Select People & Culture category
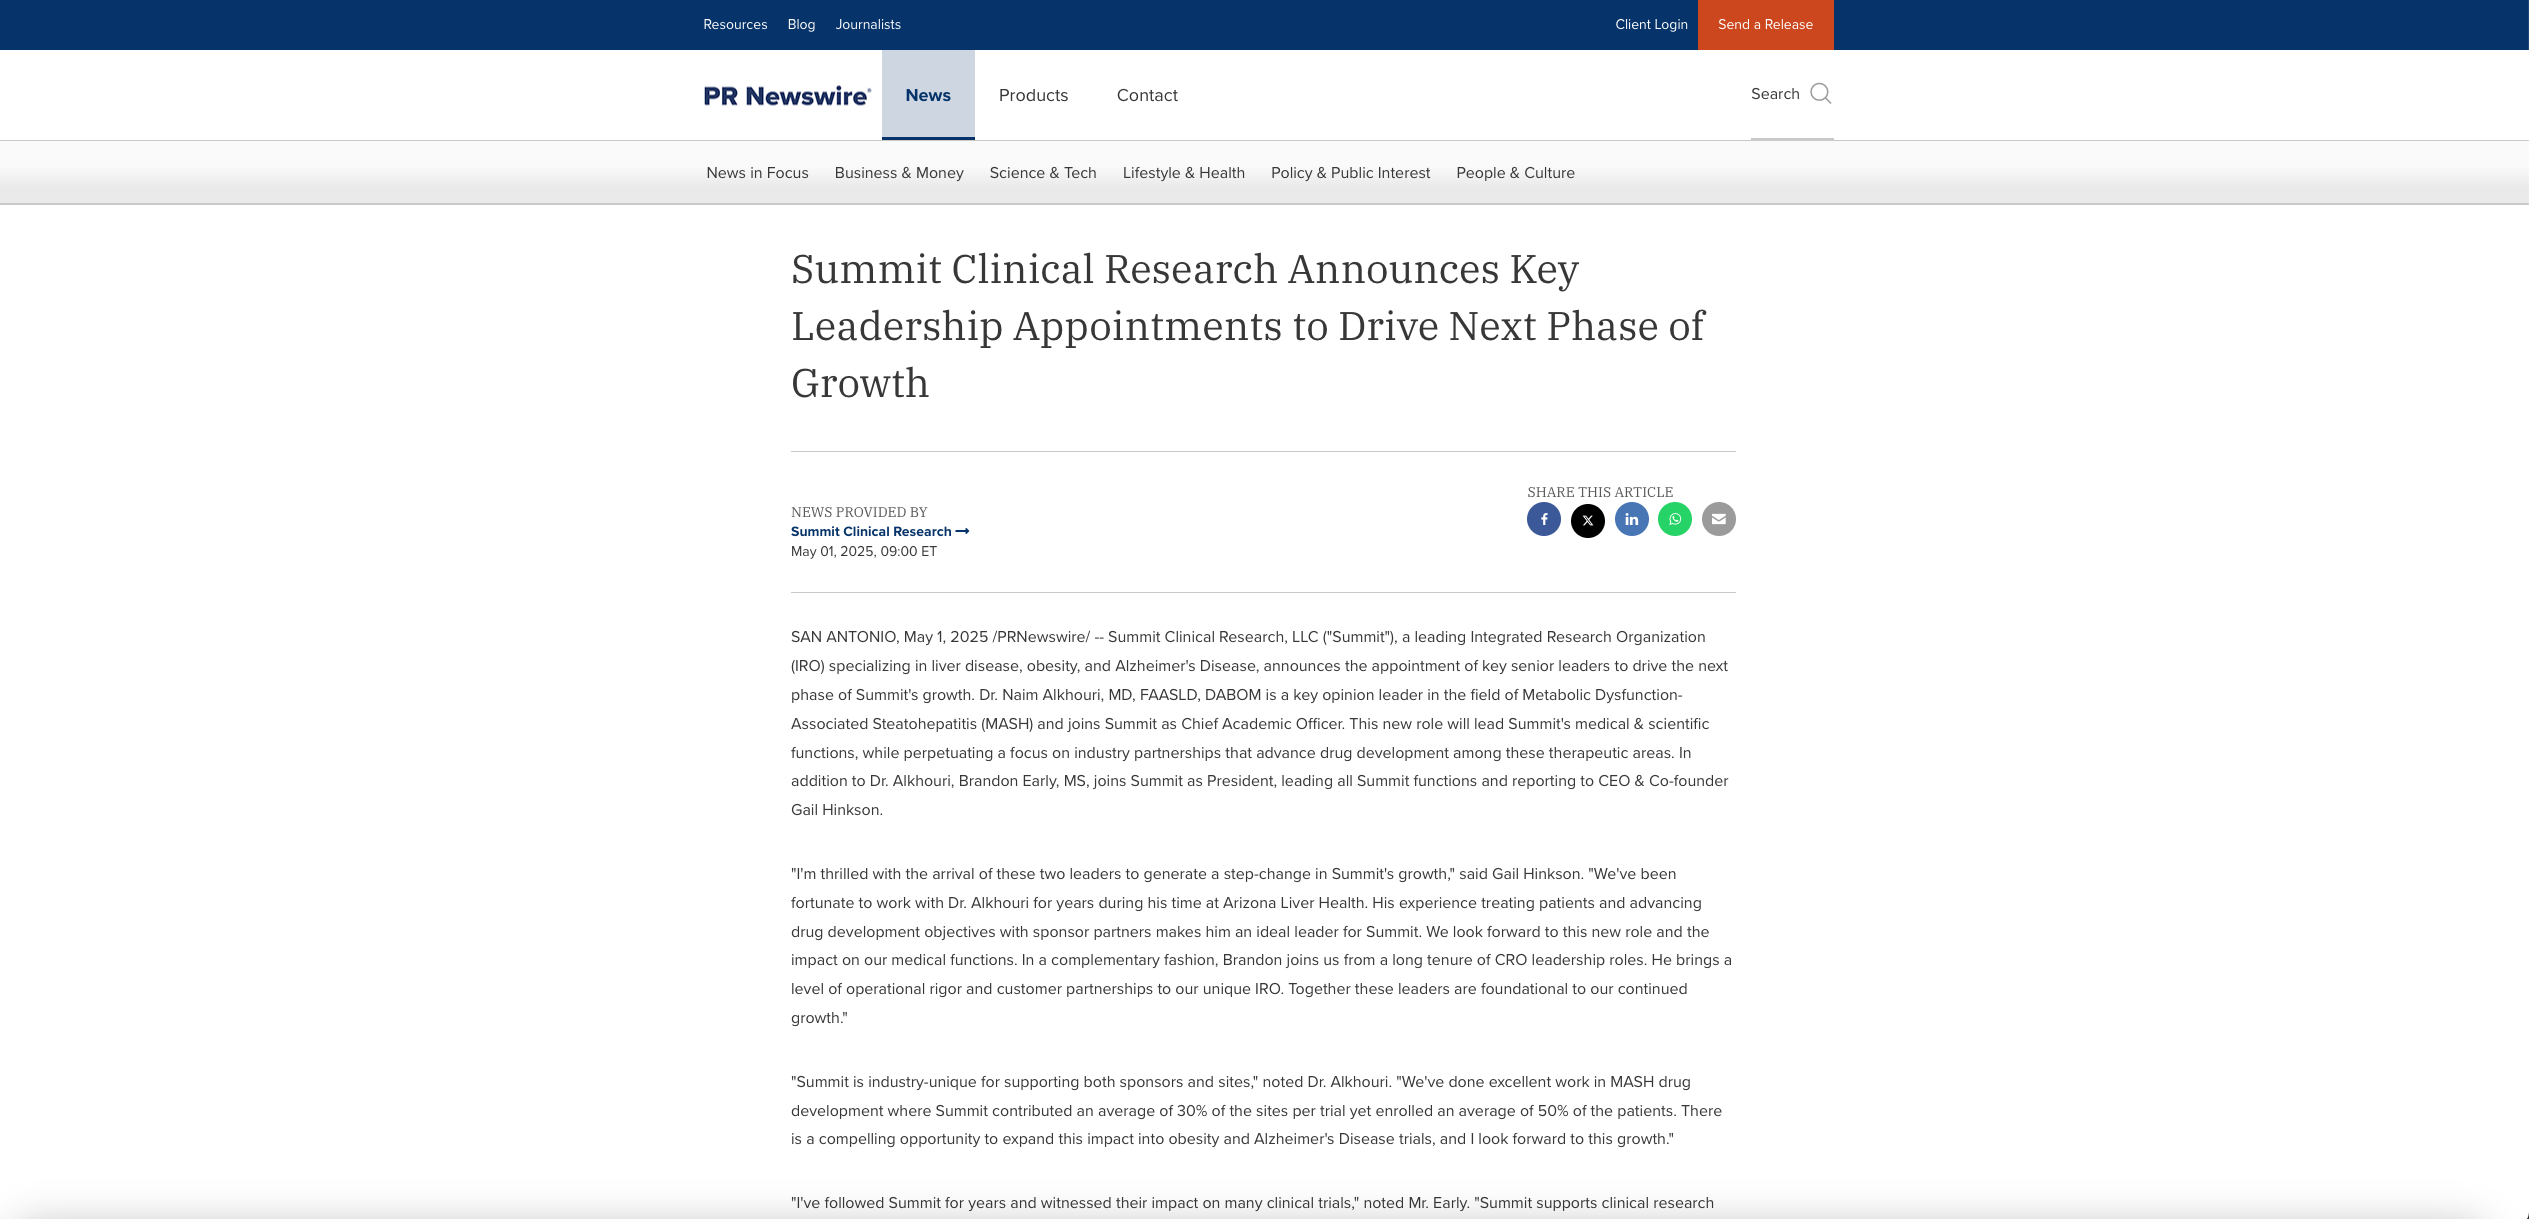The width and height of the screenshot is (2529, 1219). point(1515,173)
